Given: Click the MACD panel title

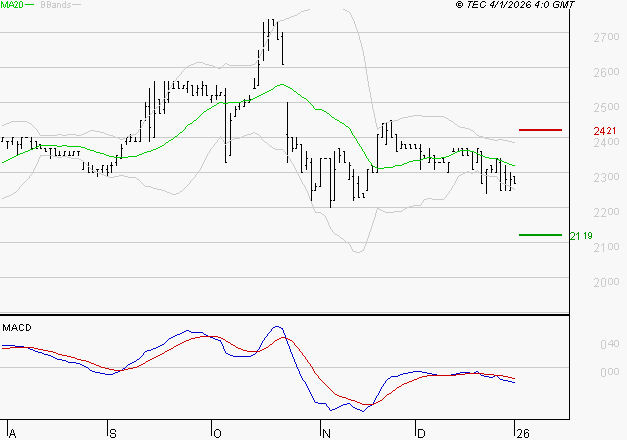Looking at the screenshot, I should pos(17,328).
